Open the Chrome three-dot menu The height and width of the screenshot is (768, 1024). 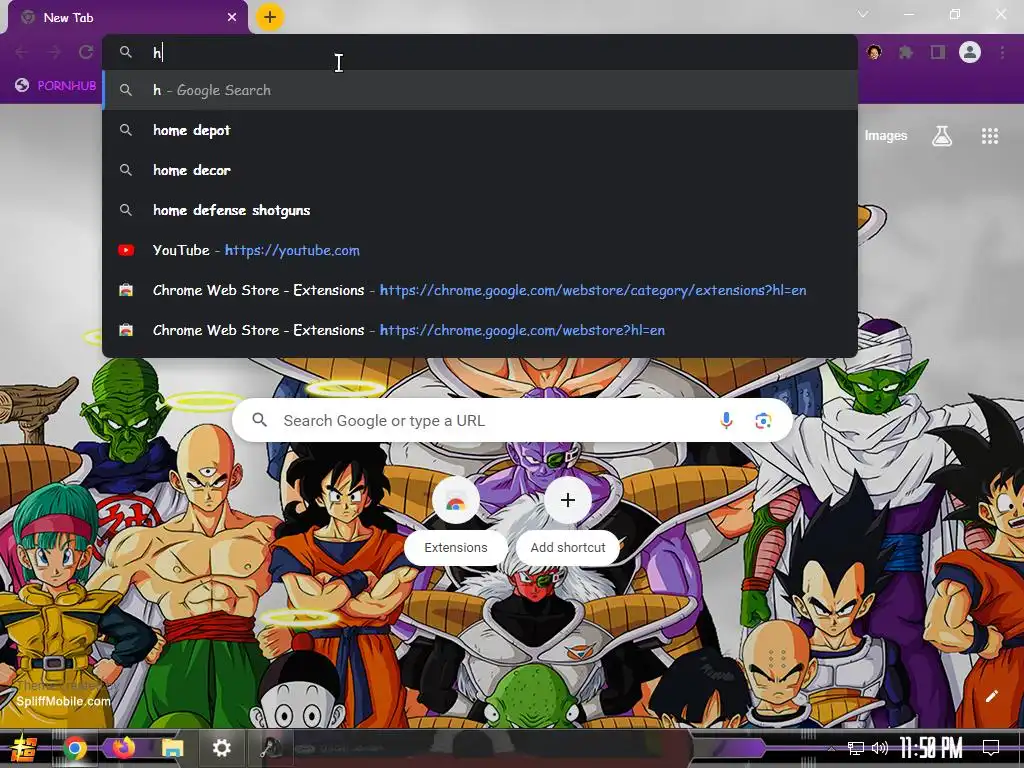tap(1002, 52)
